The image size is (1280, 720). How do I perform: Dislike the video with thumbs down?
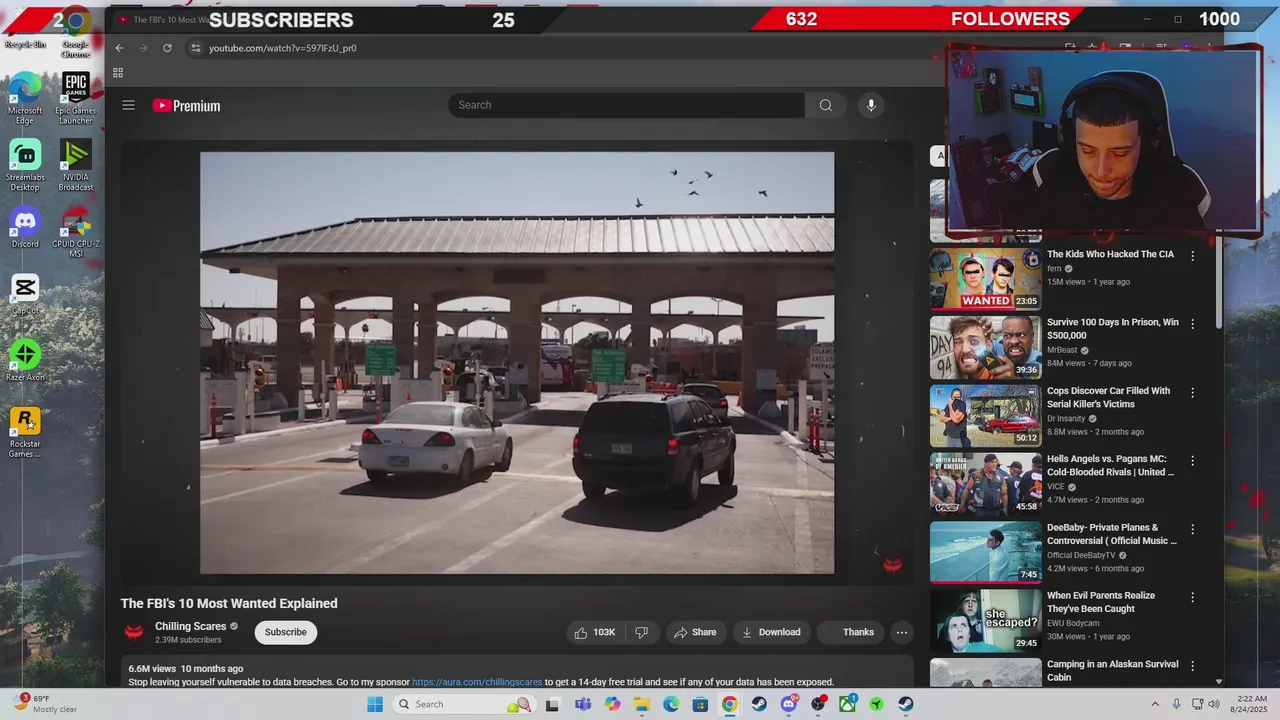(641, 632)
